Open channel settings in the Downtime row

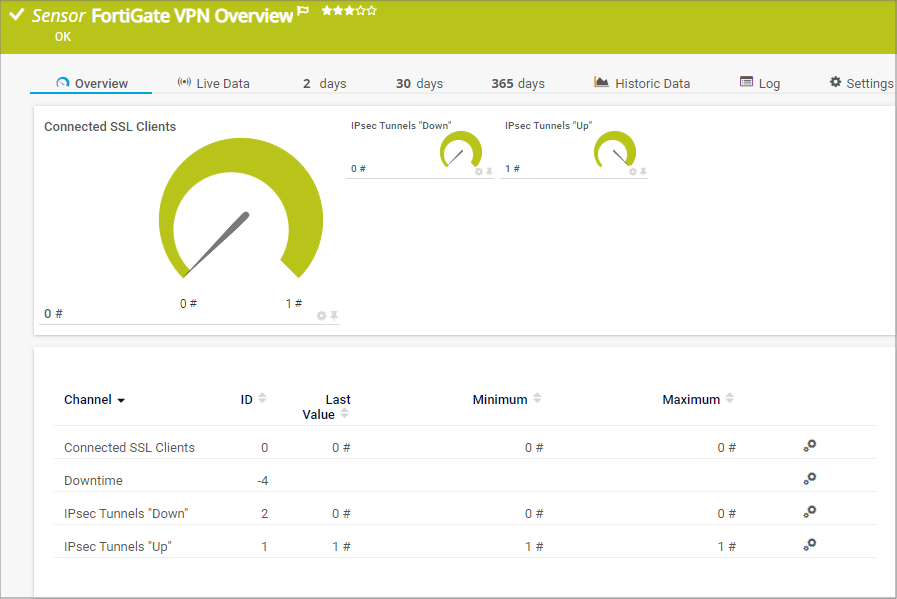click(x=810, y=479)
